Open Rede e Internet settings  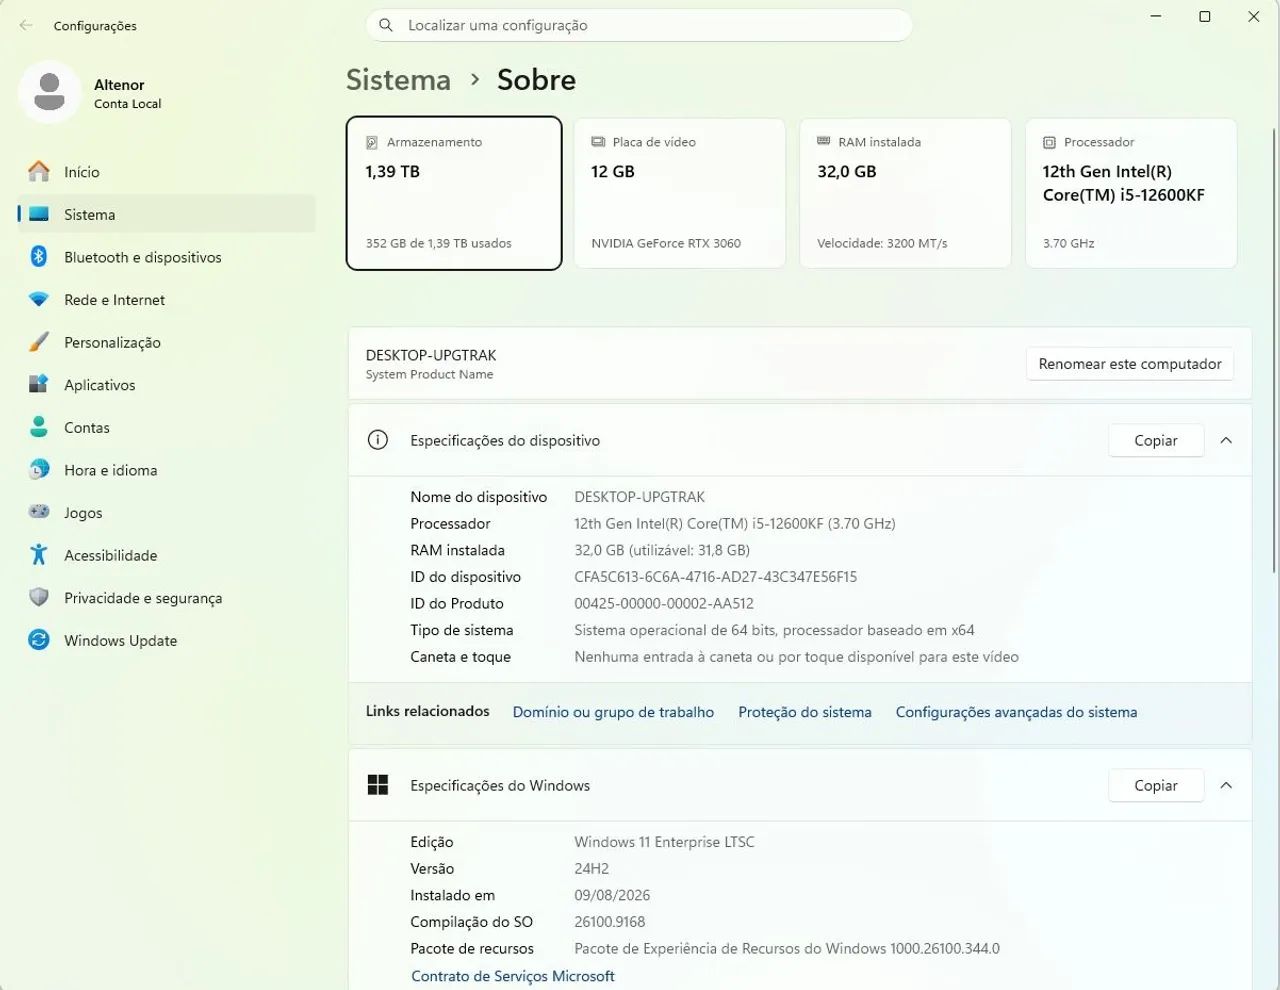click(166, 300)
